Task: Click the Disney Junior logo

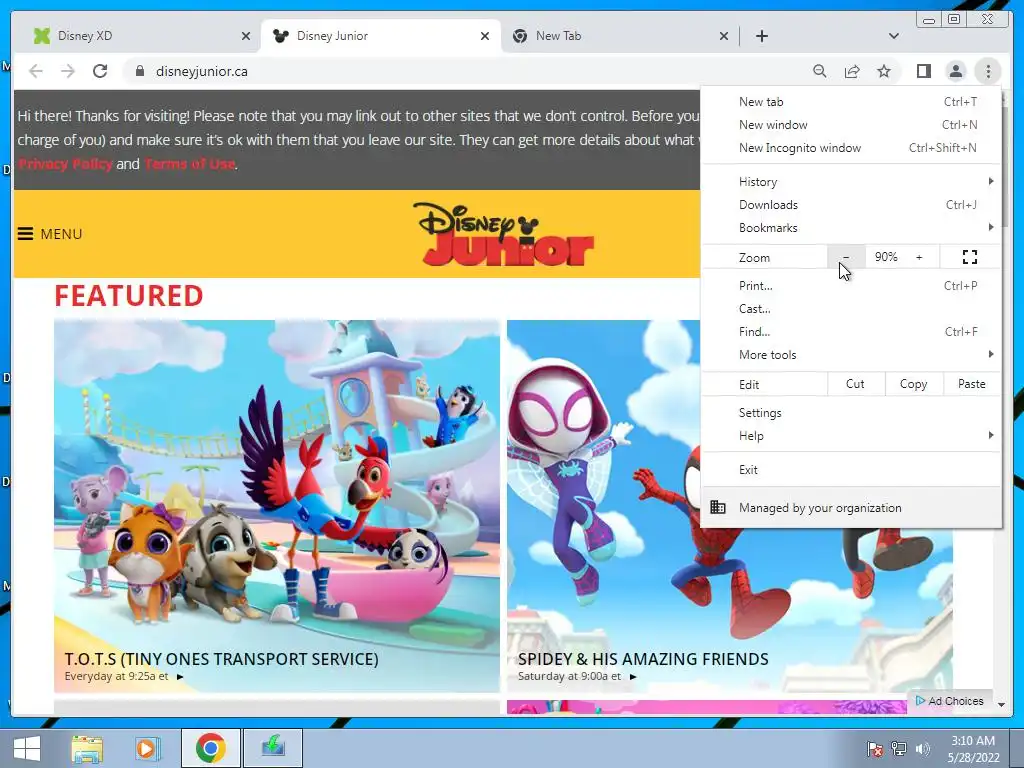Action: 504,234
